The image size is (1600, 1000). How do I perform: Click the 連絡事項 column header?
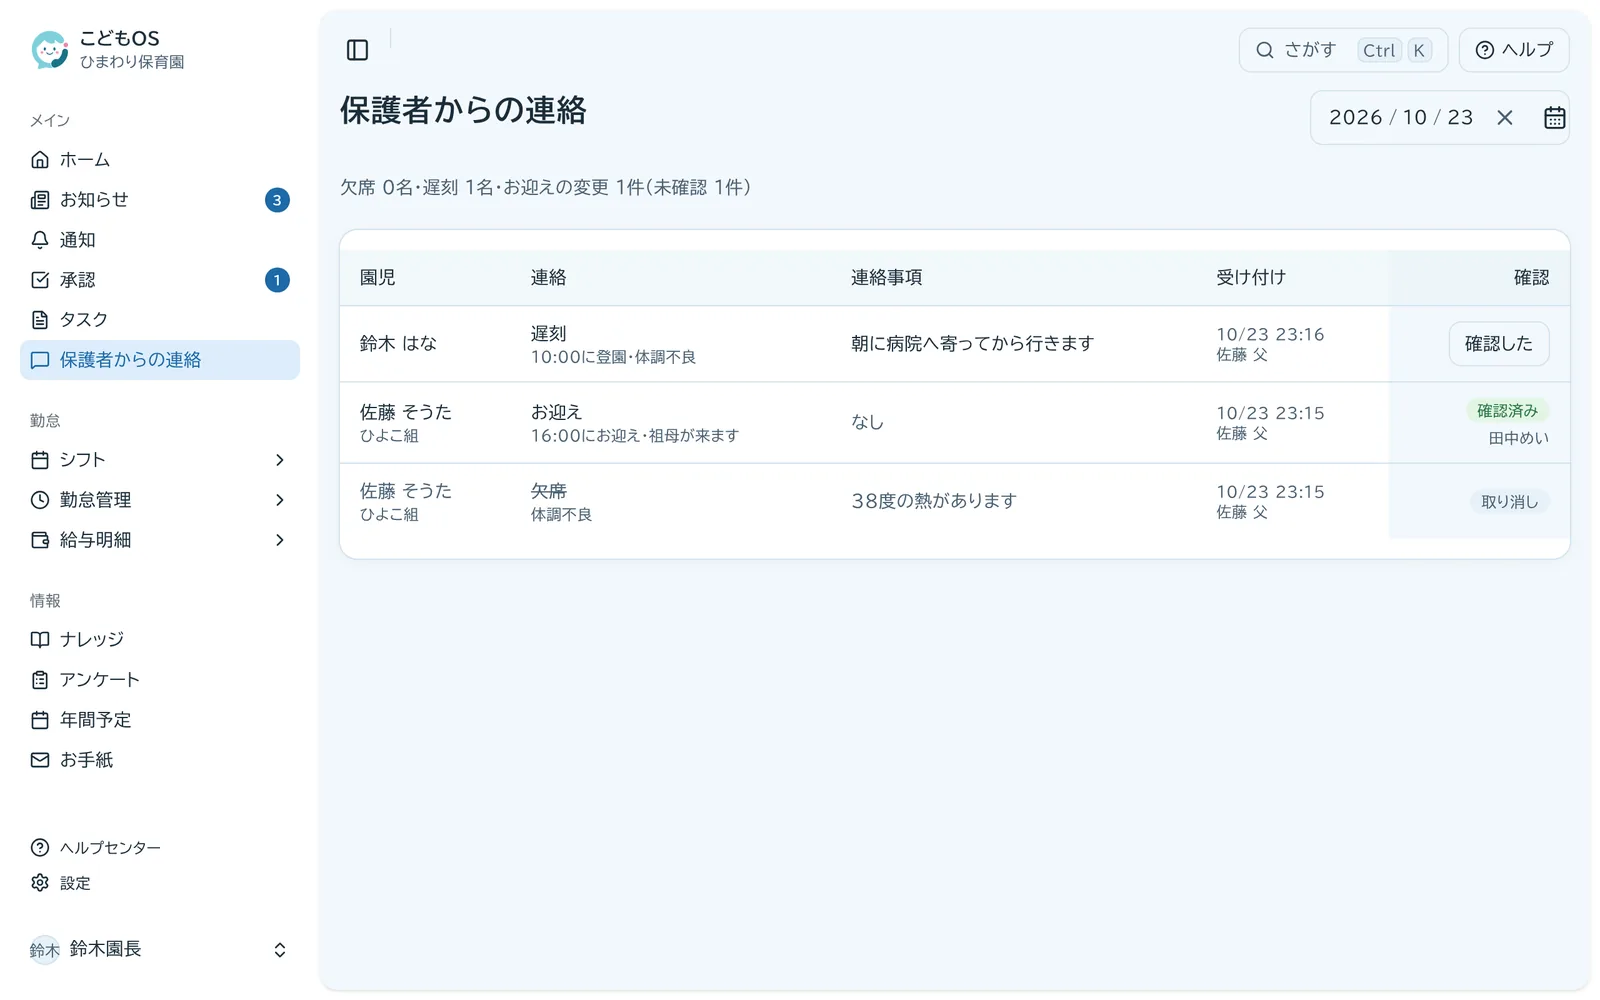[x=886, y=278]
